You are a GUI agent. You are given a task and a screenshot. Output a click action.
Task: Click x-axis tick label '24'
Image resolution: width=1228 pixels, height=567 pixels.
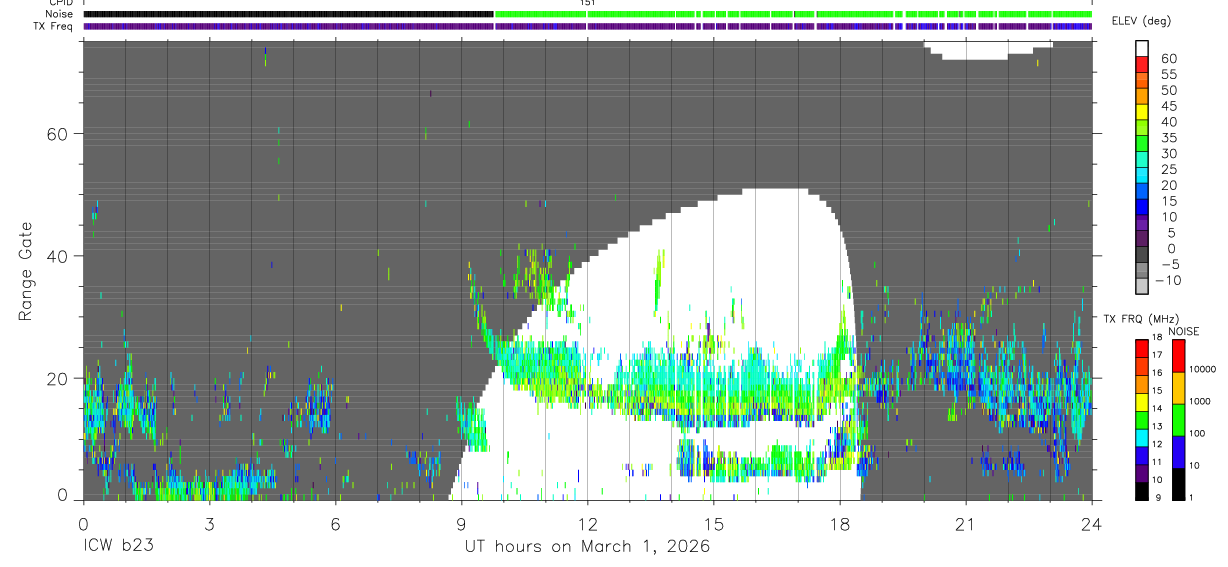(x=1092, y=523)
